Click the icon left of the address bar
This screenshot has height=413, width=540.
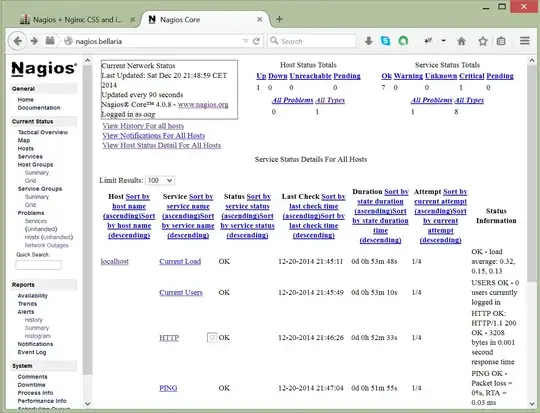coord(50,41)
